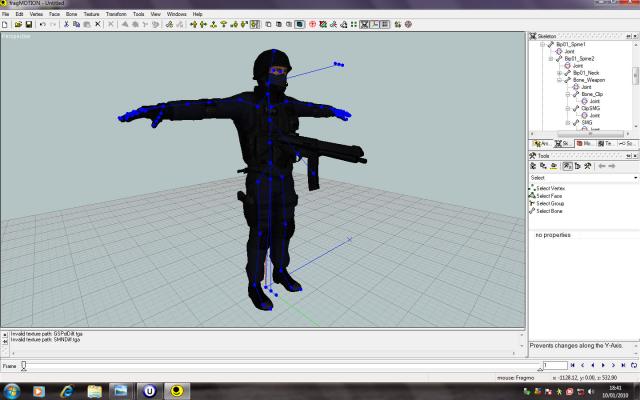The image size is (640, 400).
Task: Click the Undo arrow icon
Action: point(41,23)
